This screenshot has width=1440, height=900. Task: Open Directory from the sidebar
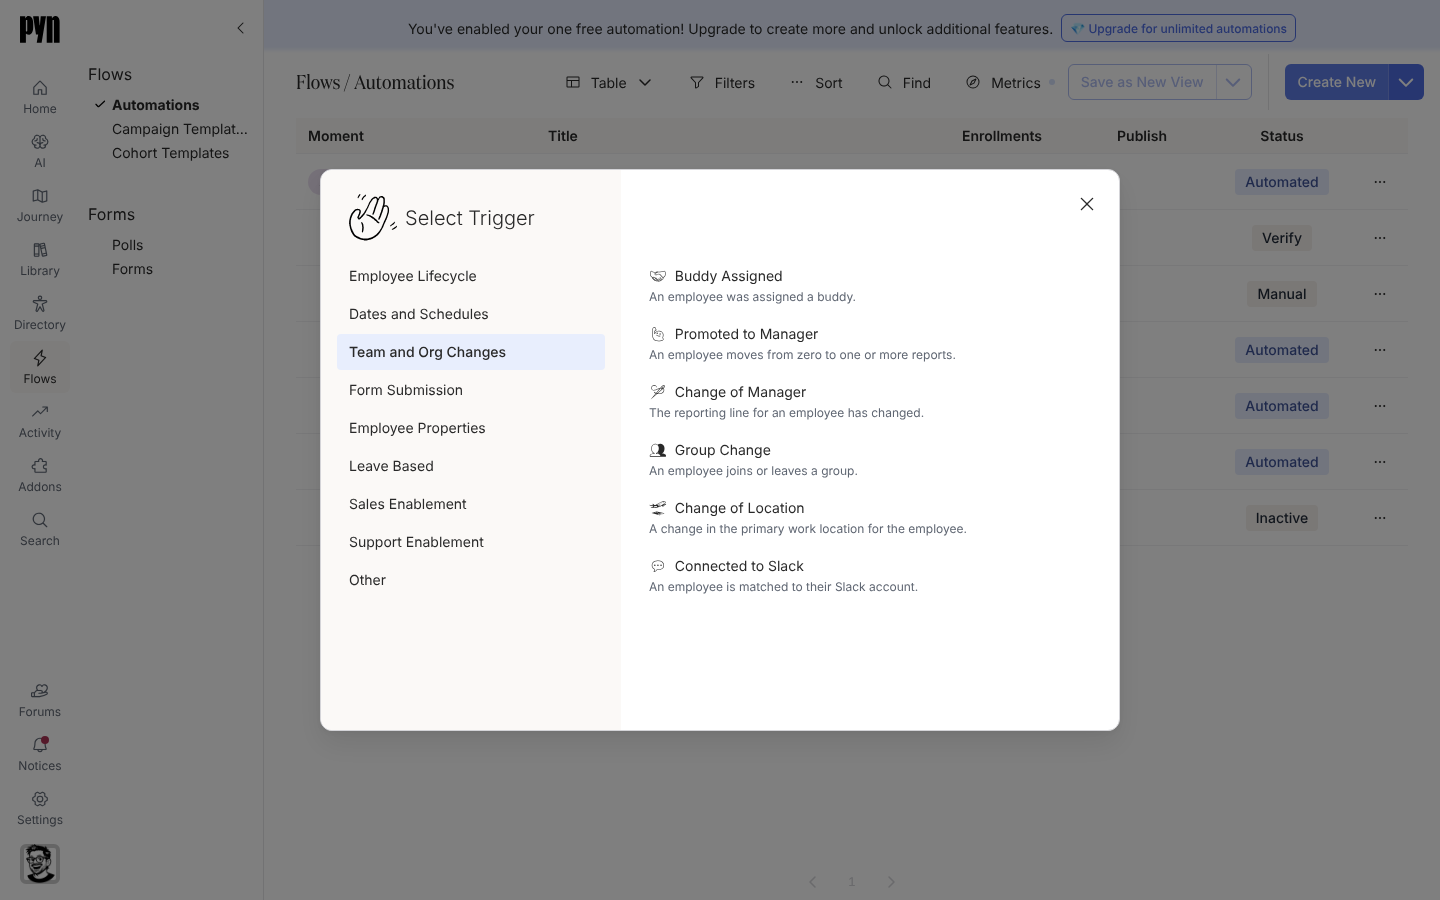[x=40, y=313]
